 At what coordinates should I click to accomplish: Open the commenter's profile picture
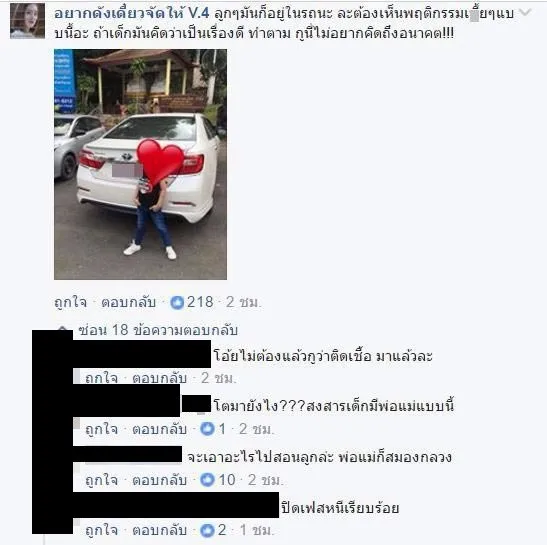click(28, 21)
